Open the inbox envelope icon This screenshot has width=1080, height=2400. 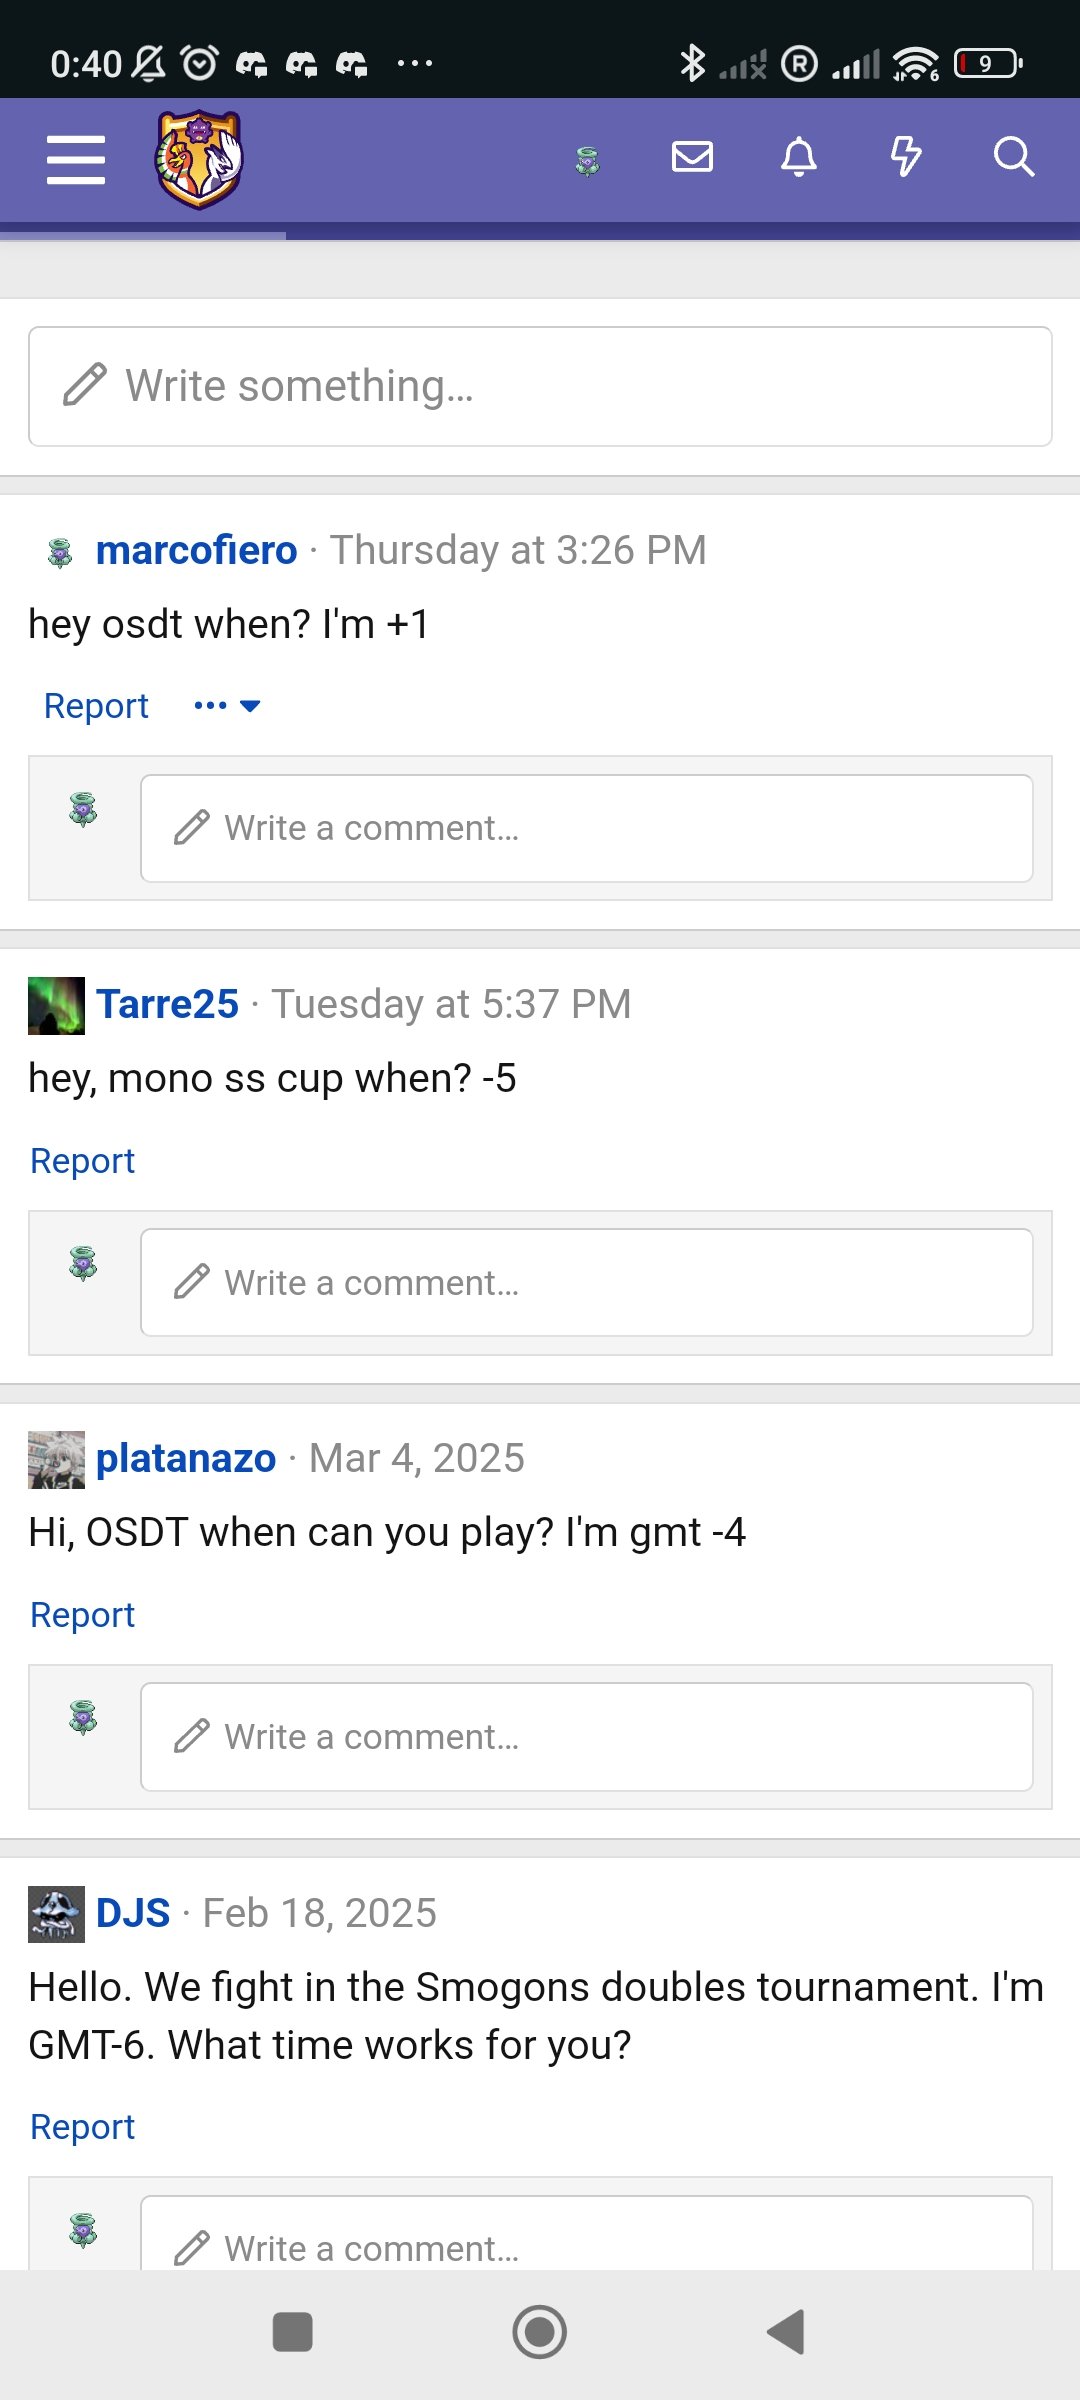point(692,157)
